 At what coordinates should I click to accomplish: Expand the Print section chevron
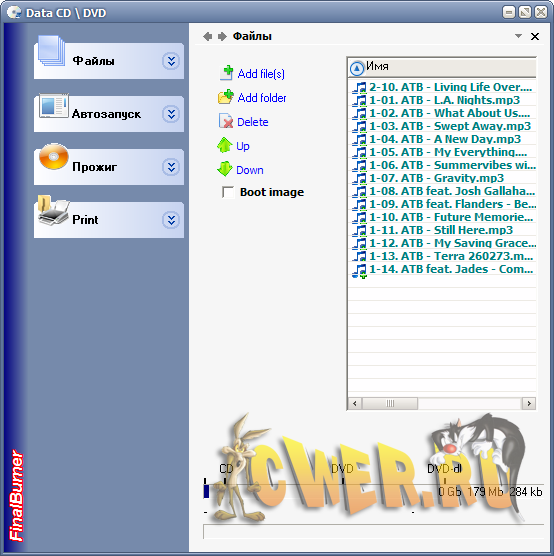171,220
